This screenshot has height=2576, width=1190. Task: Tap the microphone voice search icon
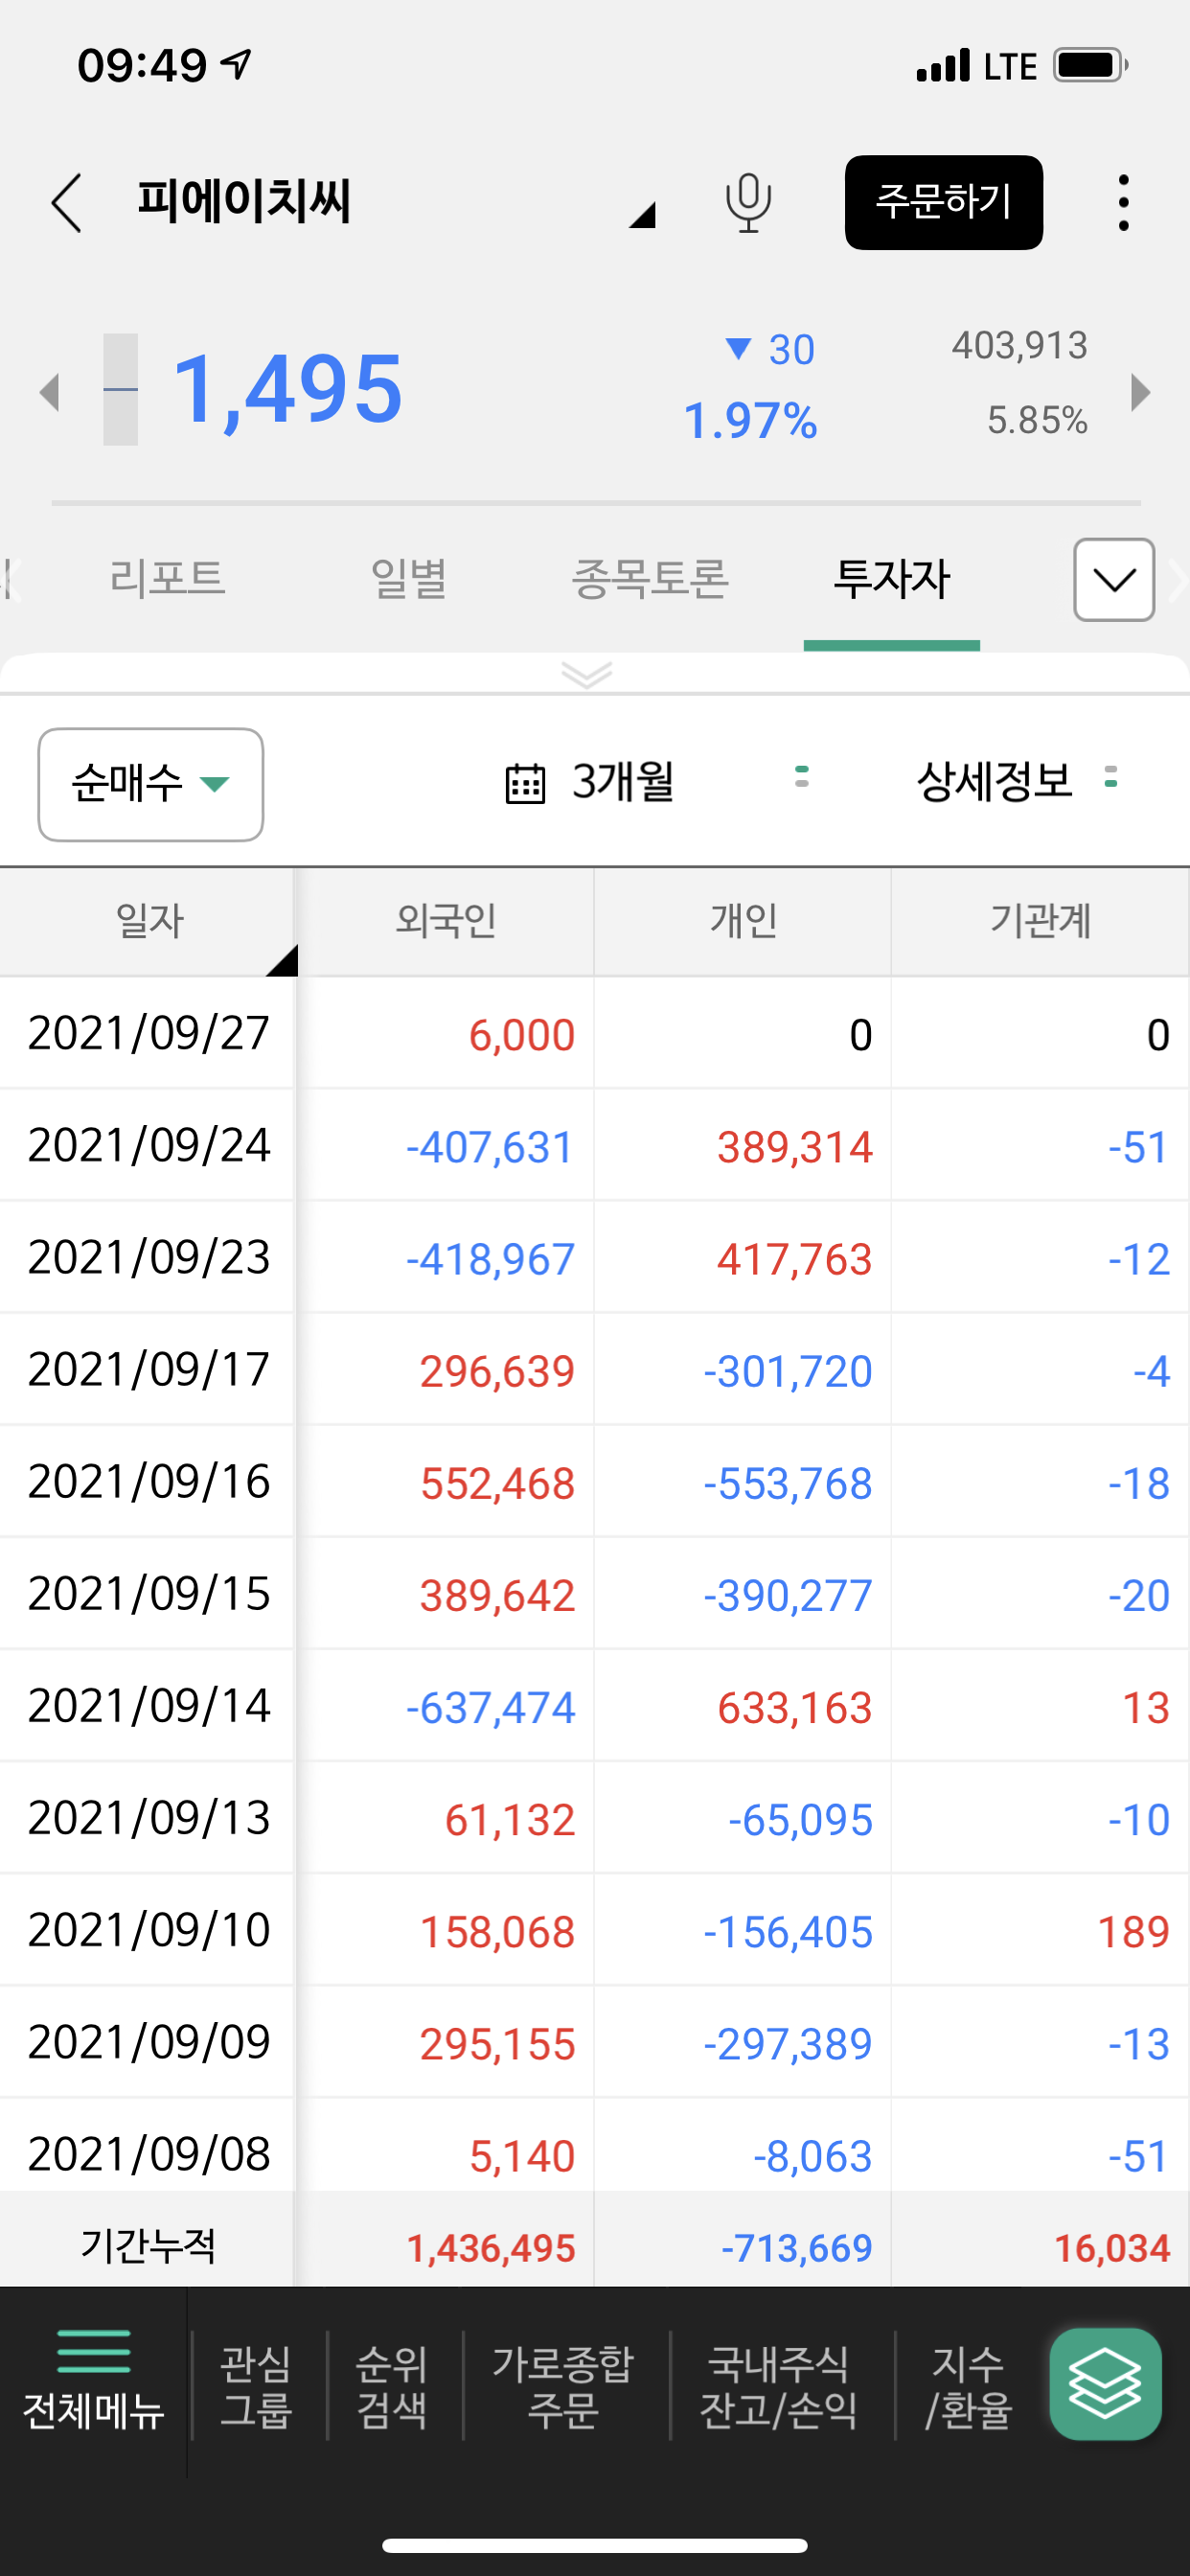coord(748,203)
